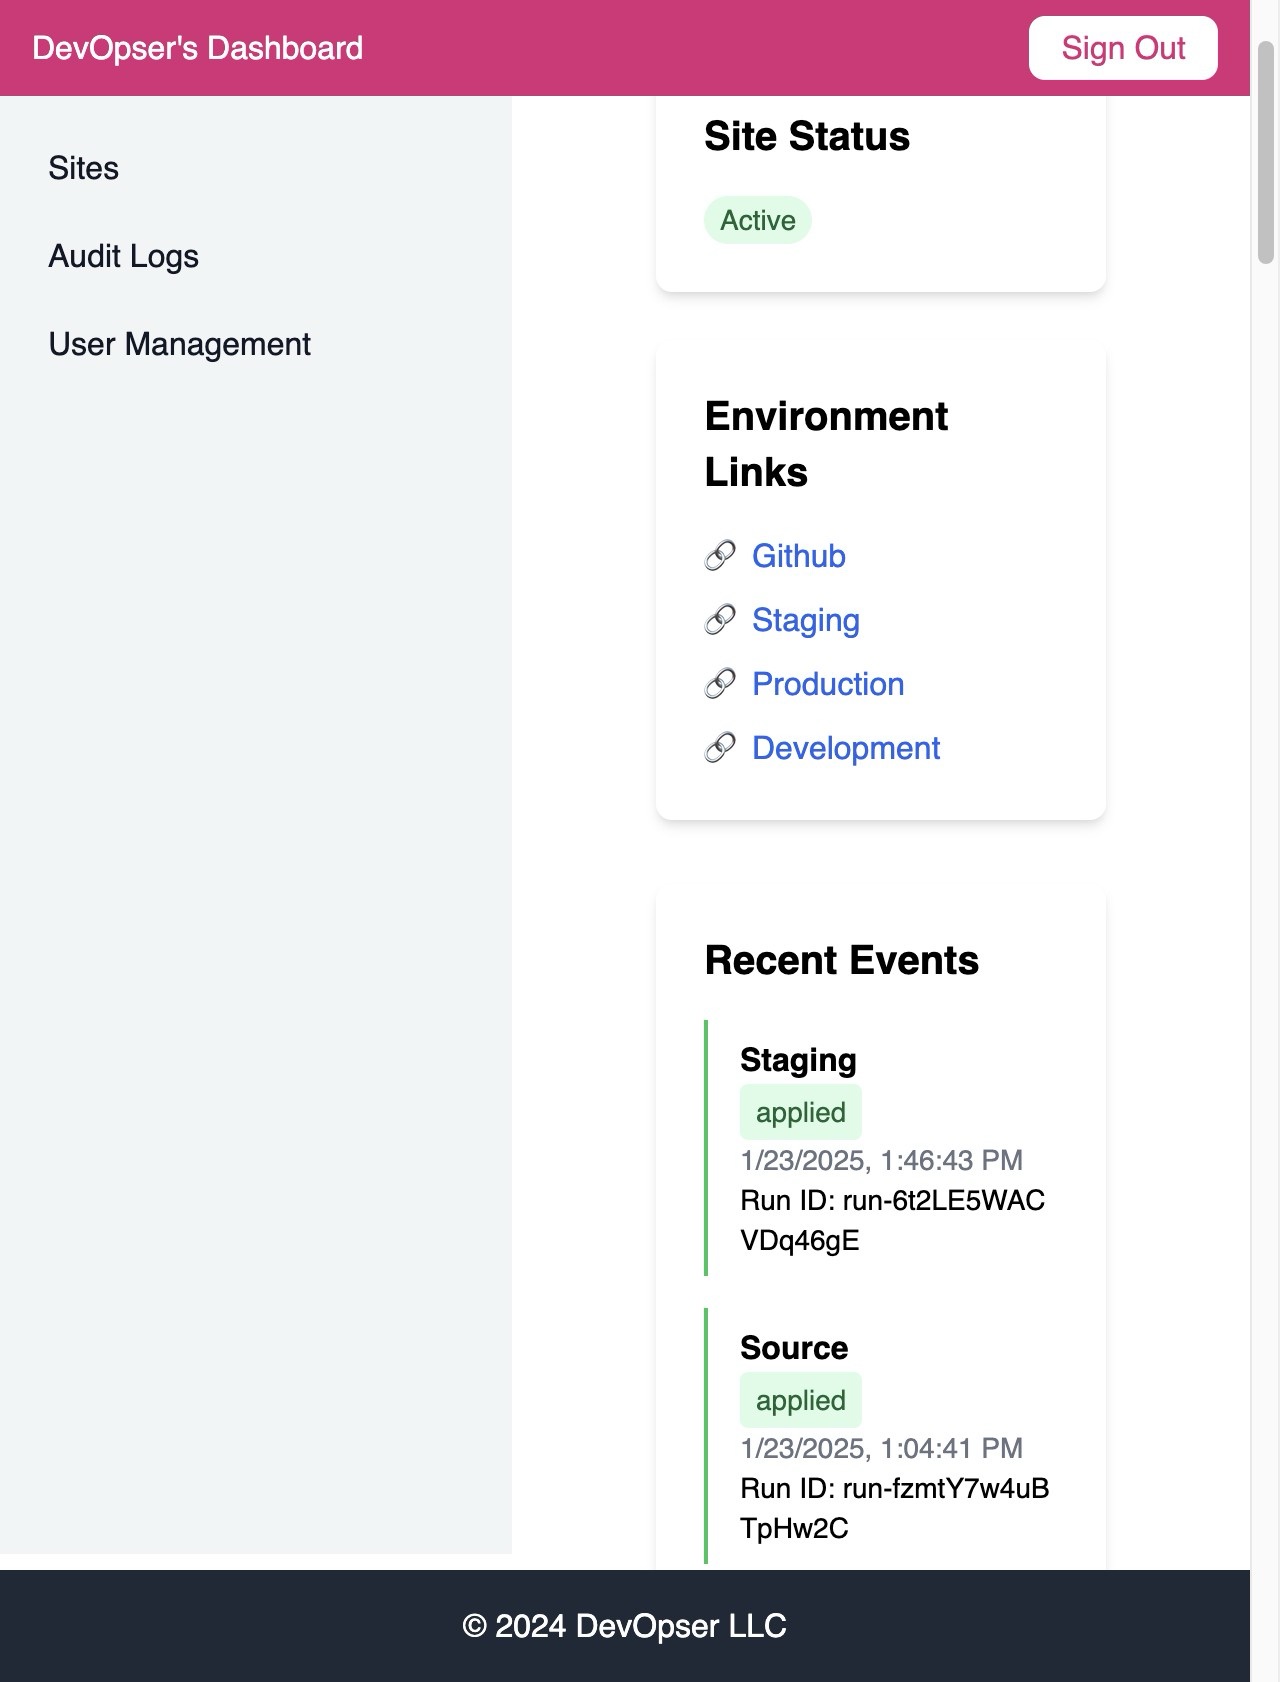
Task: Open the Github environment link
Action: pyautogui.click(x=799, y=556)
